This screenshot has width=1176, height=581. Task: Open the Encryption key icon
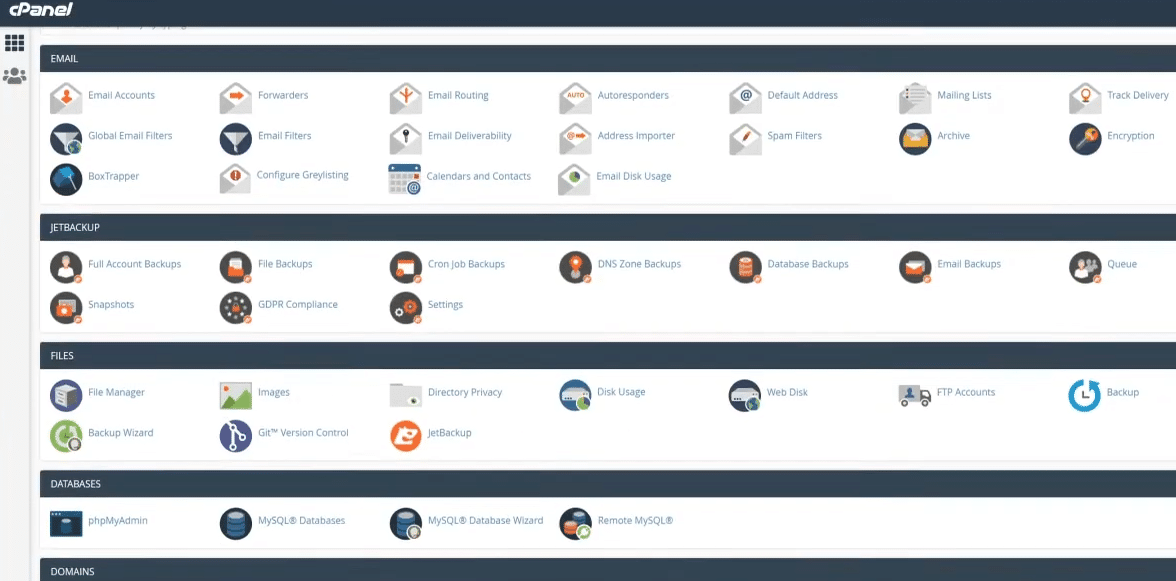(x=1085, y=139)
